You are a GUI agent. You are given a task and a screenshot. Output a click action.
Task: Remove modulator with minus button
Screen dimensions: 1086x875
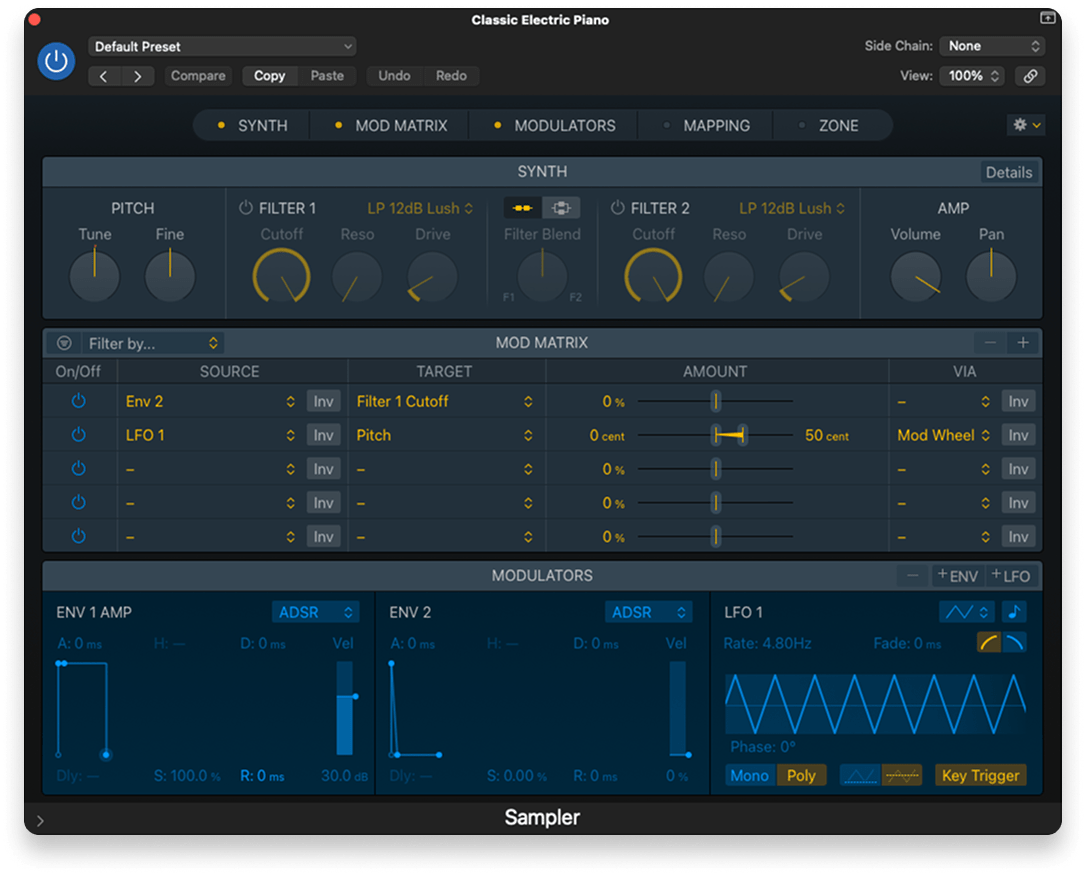pos(913,576)
